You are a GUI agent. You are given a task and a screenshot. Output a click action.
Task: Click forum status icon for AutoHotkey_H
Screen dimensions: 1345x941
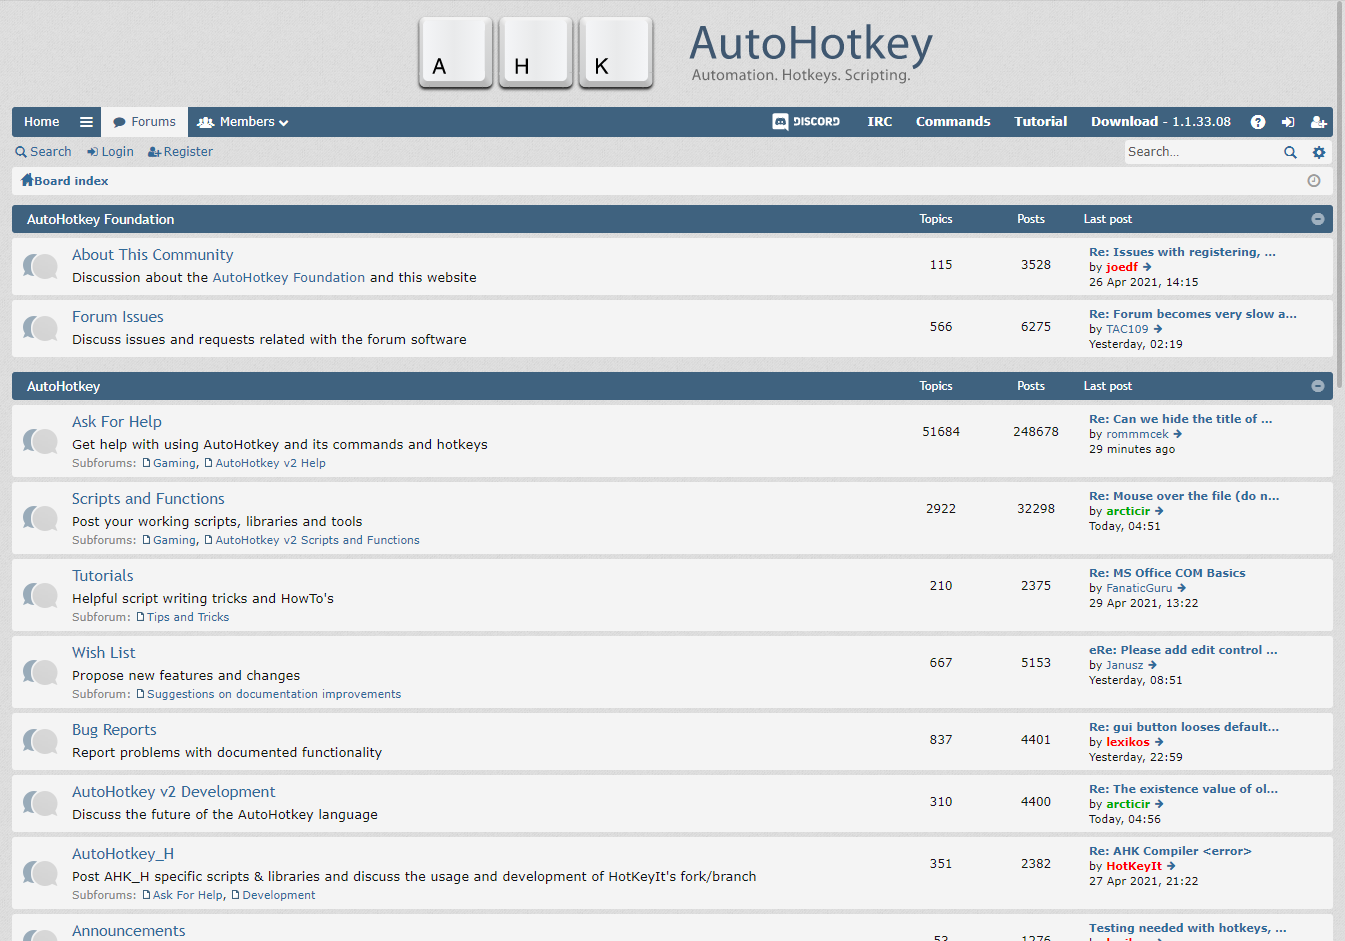(x=40, y=873)
